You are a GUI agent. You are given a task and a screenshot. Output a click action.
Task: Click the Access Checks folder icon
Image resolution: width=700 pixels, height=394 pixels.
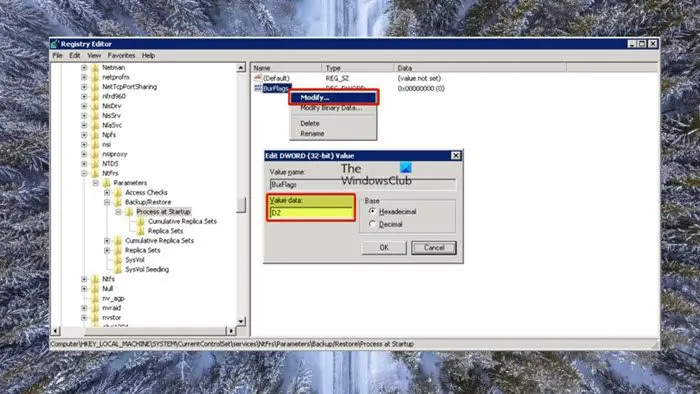click(118, 192)
